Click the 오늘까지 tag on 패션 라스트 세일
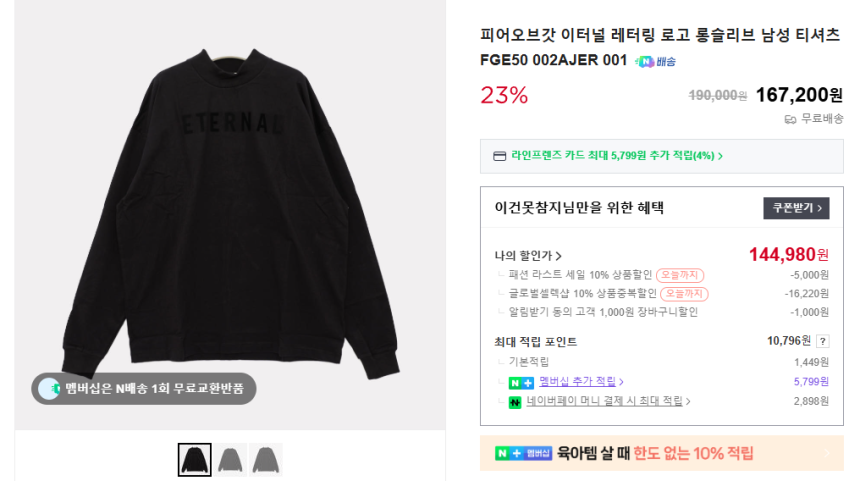 680,275
